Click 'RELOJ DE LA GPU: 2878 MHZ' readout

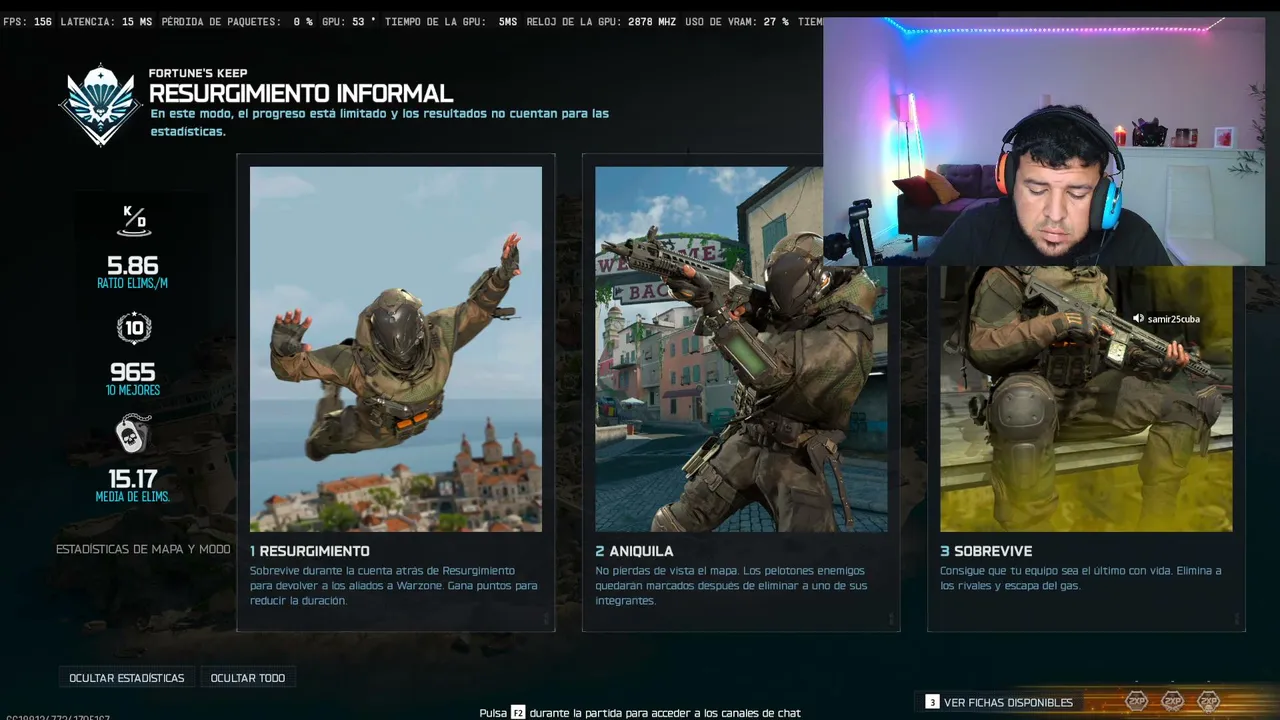click(601, 21)
